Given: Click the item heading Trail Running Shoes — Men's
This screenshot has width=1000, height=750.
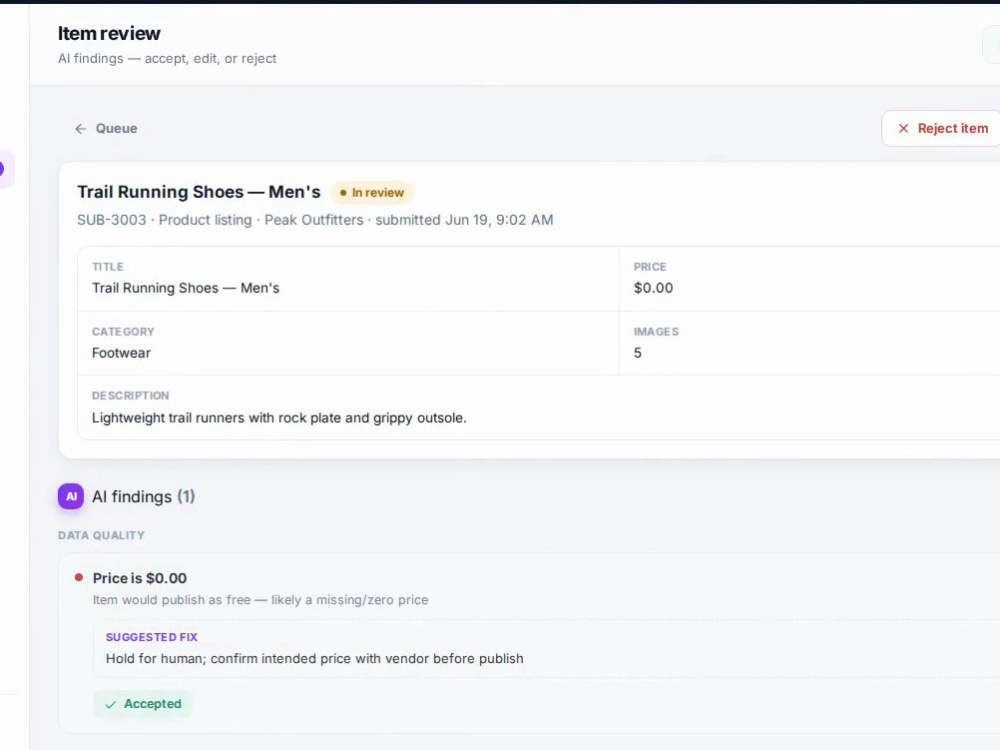Looking at the screenshot, I should [199, 192].
